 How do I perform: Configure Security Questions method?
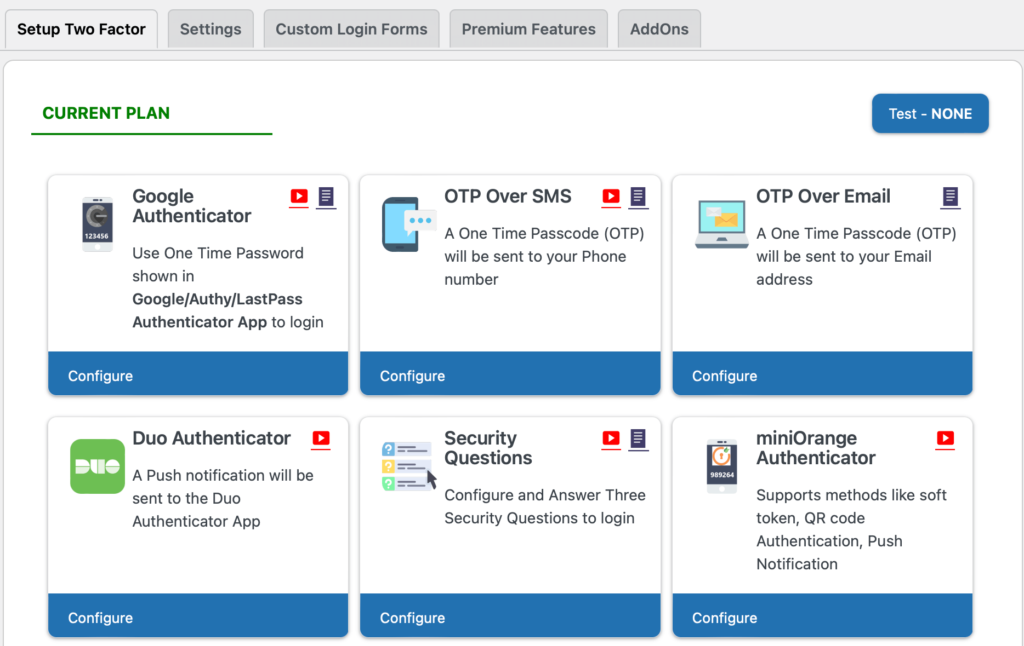pos(412,618)
